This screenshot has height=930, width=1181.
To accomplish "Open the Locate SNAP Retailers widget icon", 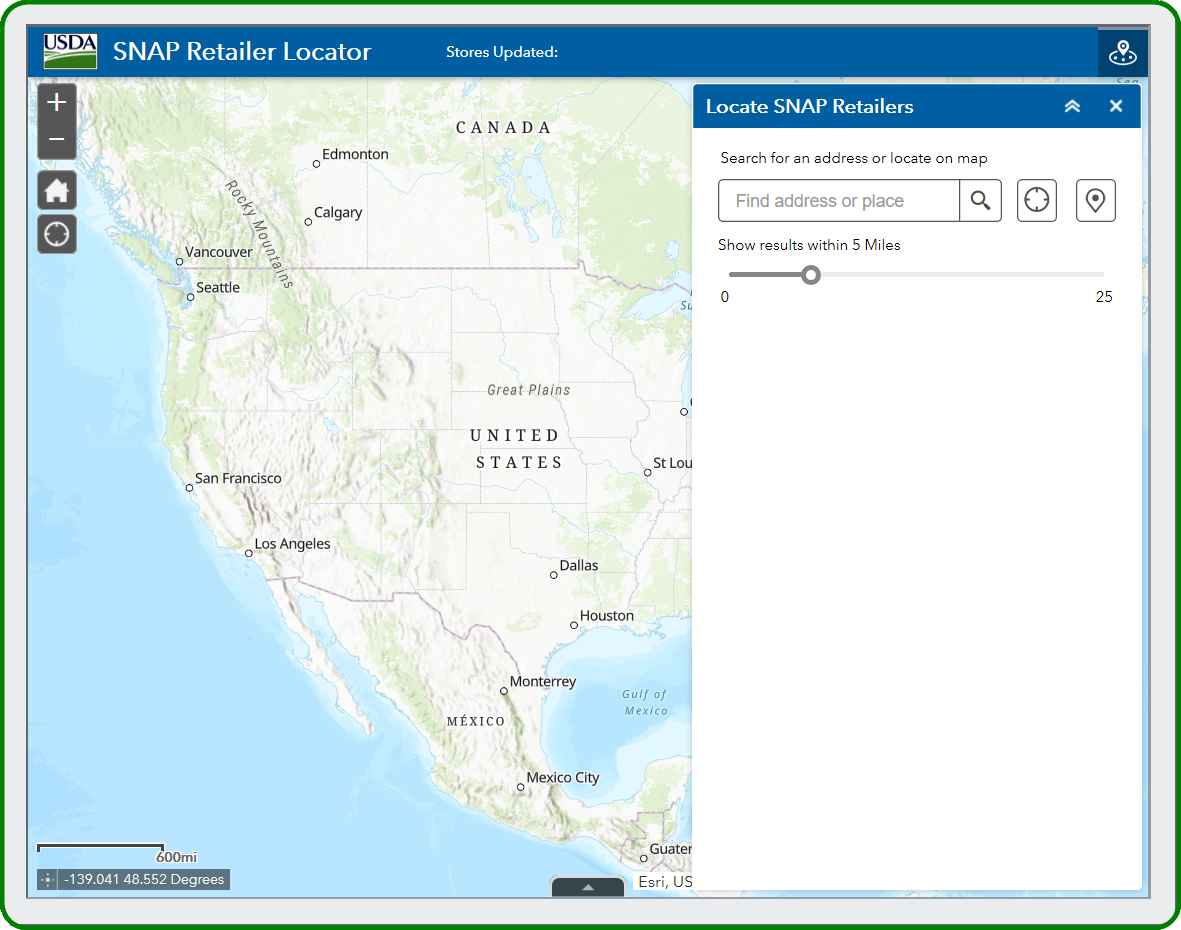I will (1122, 53).
